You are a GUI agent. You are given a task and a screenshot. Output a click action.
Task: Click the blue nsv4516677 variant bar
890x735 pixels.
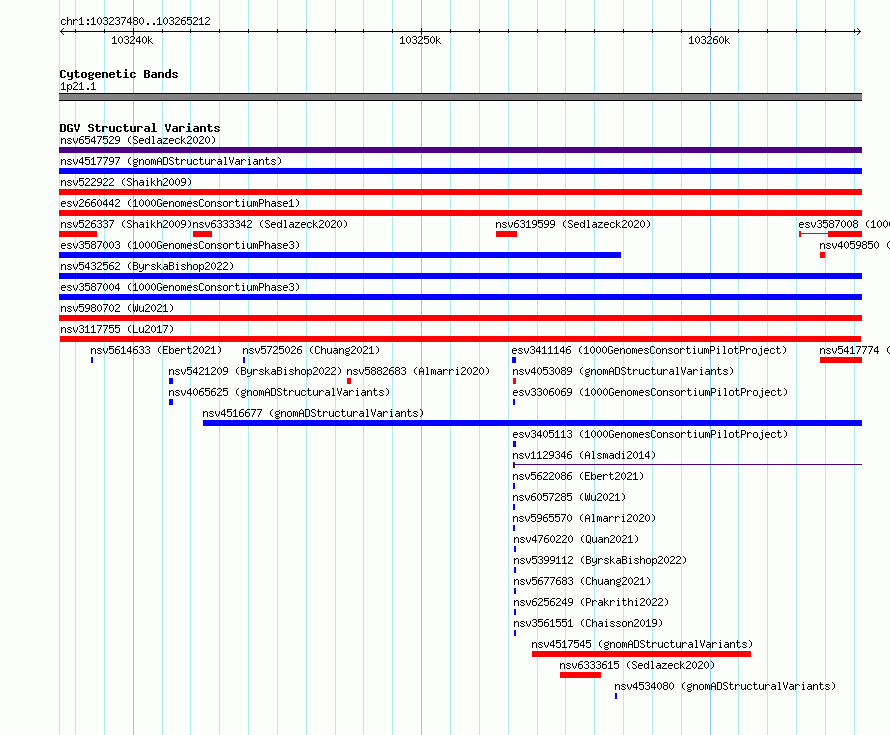coord(532,423)
